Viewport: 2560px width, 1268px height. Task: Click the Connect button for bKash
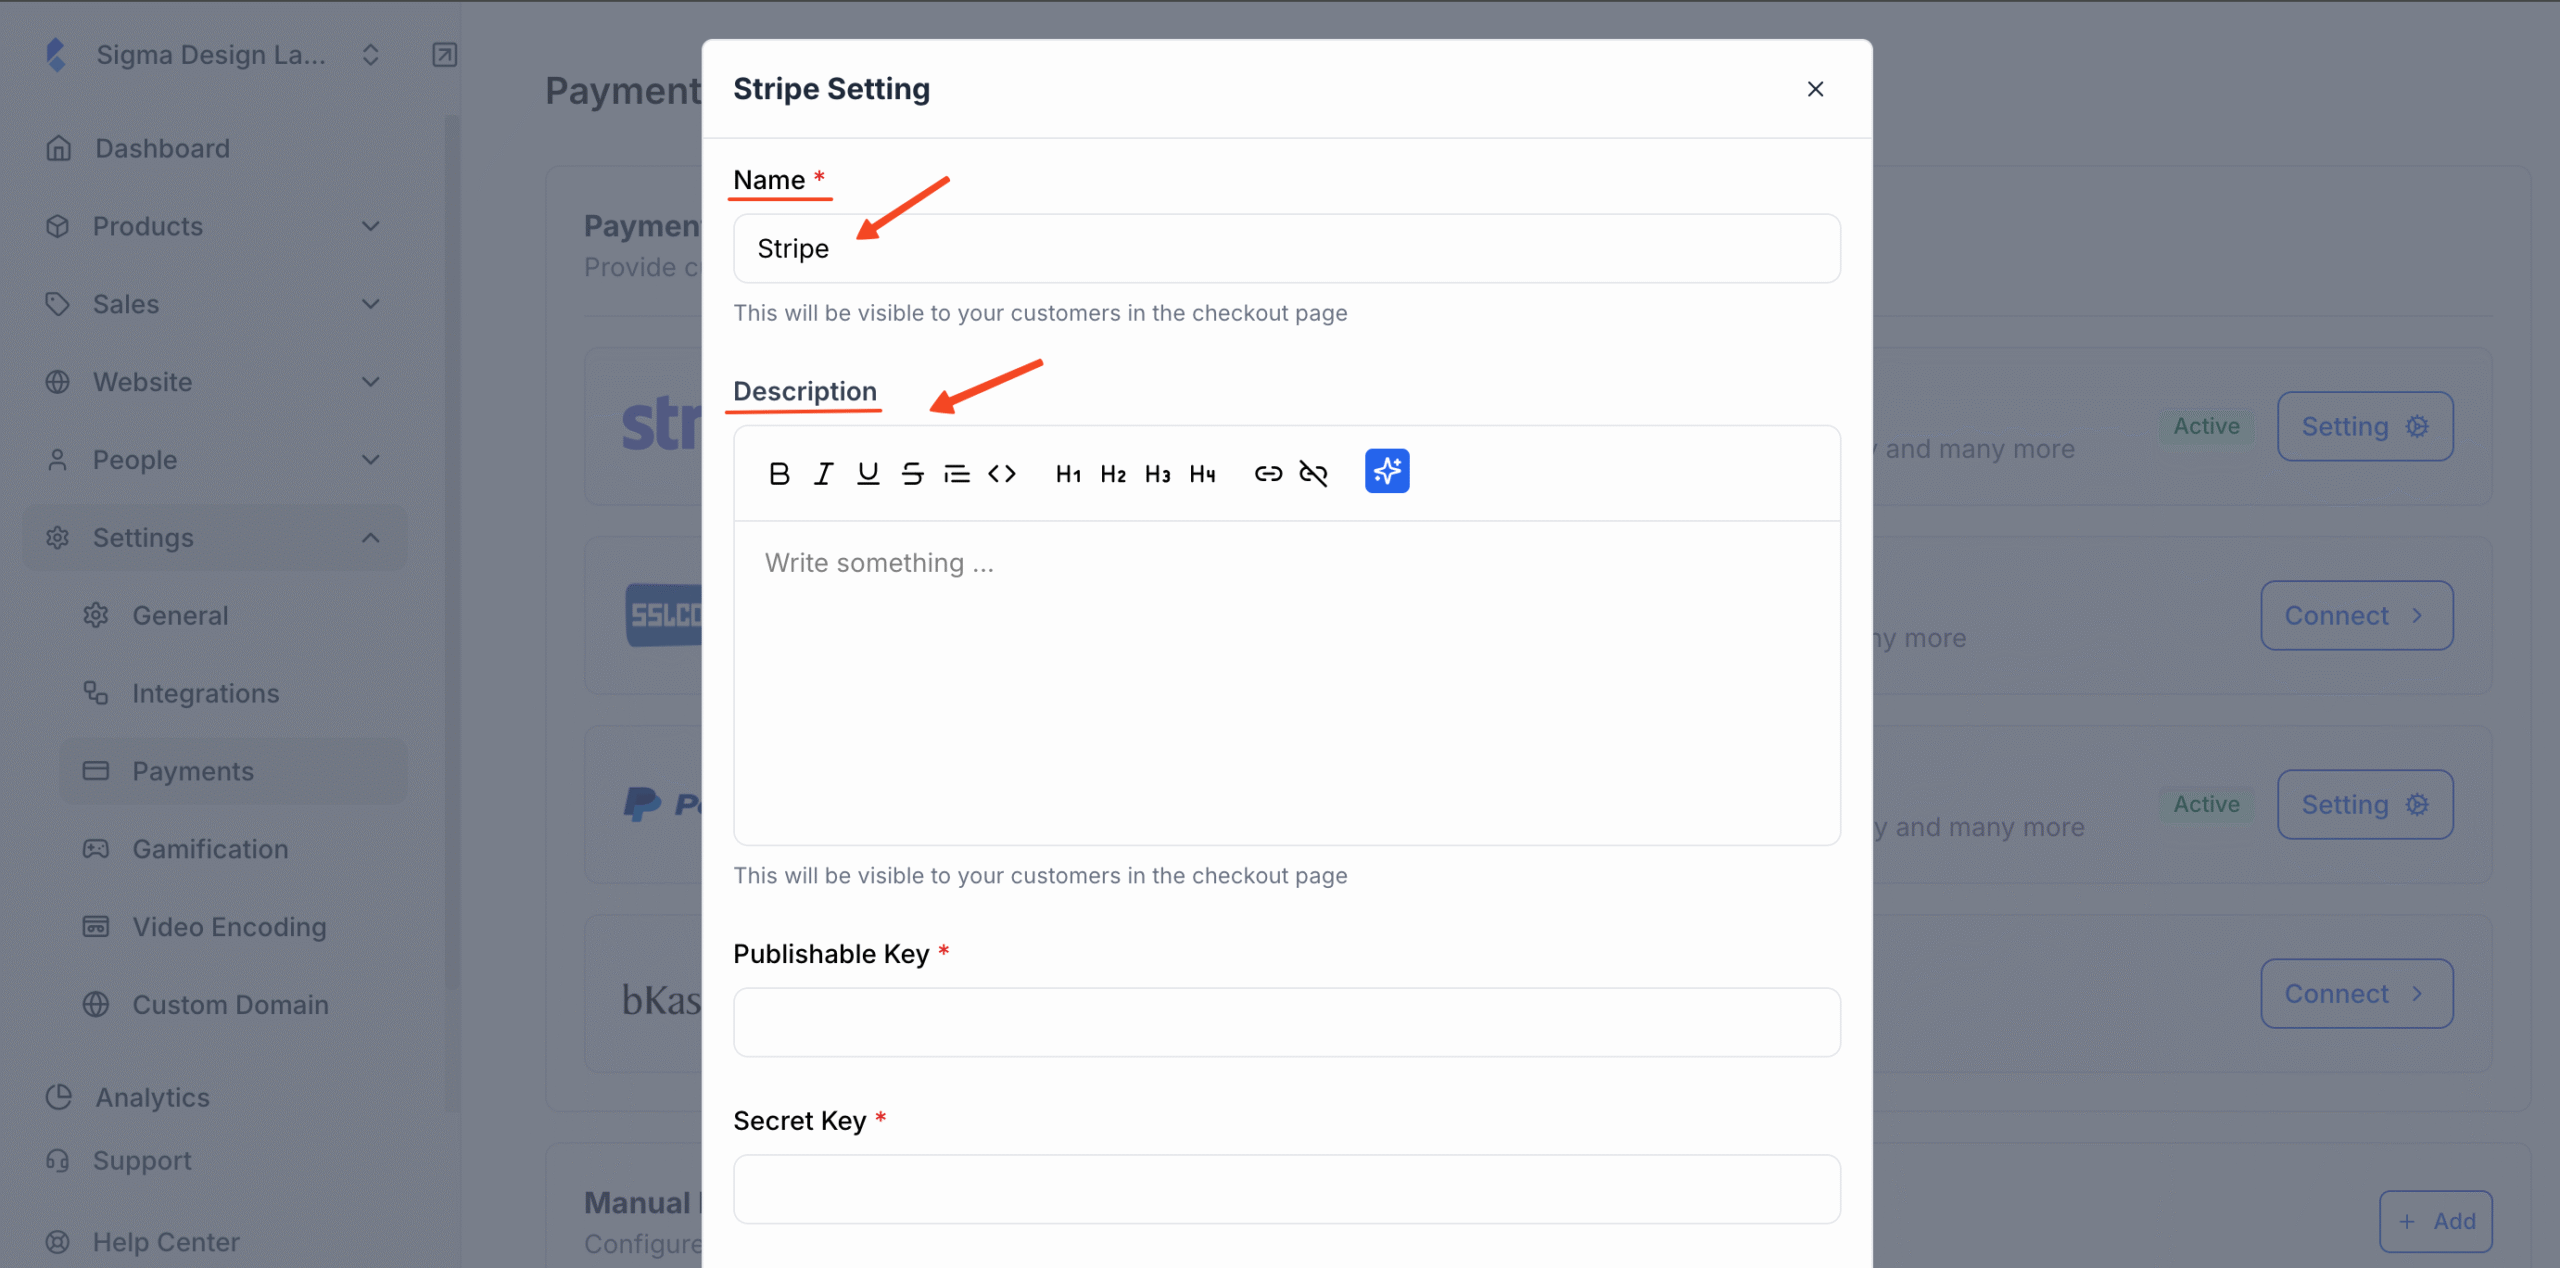[2356, 992]
